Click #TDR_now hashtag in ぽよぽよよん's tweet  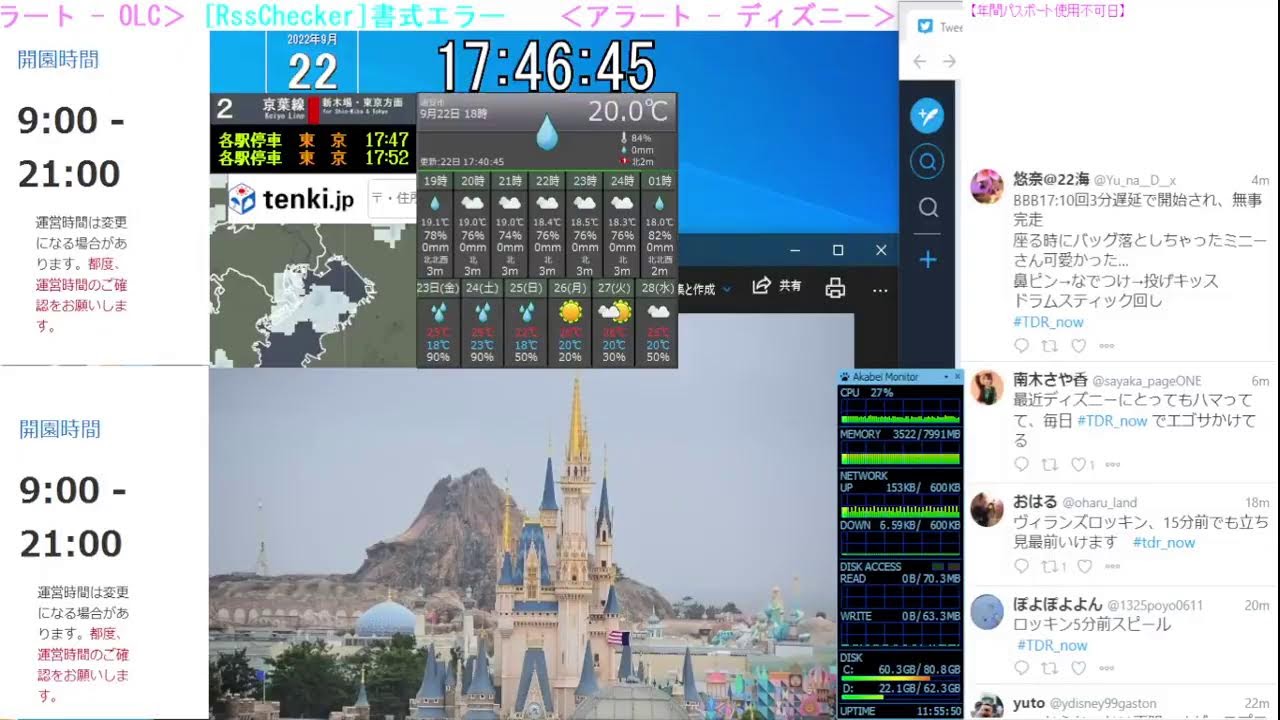point(1052,645)
